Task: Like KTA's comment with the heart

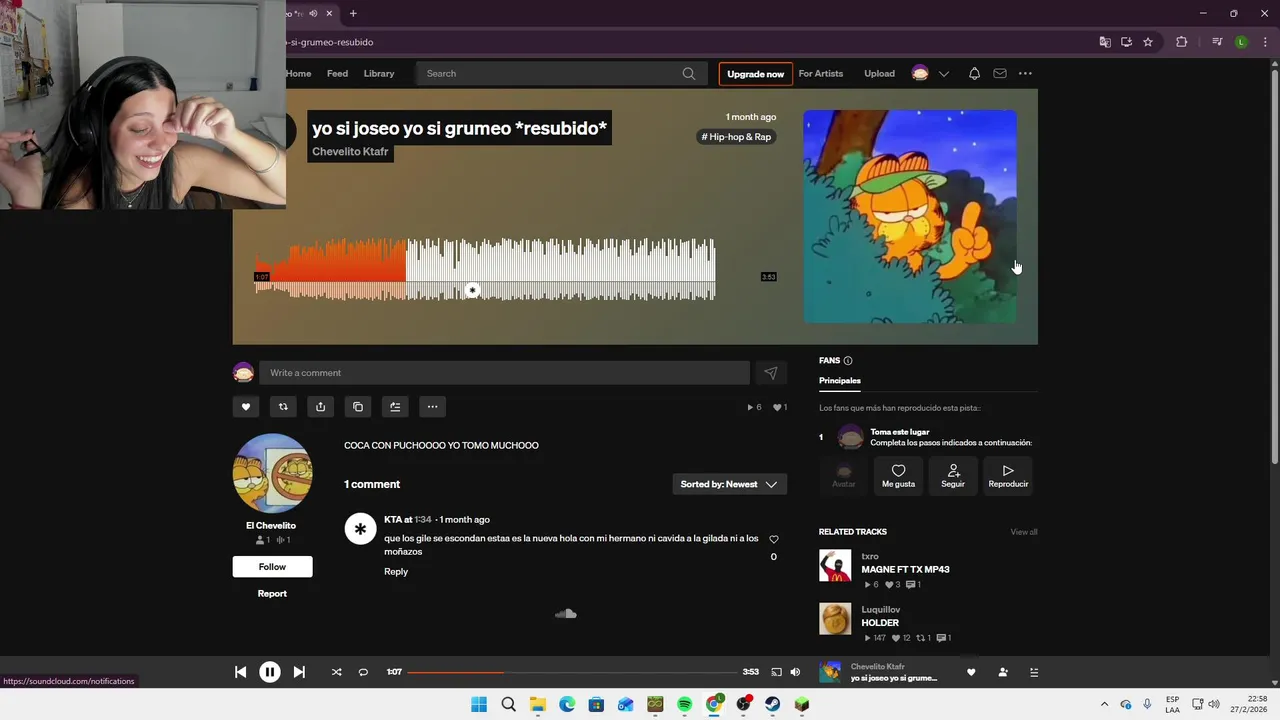Action: pyautogui.click(x=773, y=540)
